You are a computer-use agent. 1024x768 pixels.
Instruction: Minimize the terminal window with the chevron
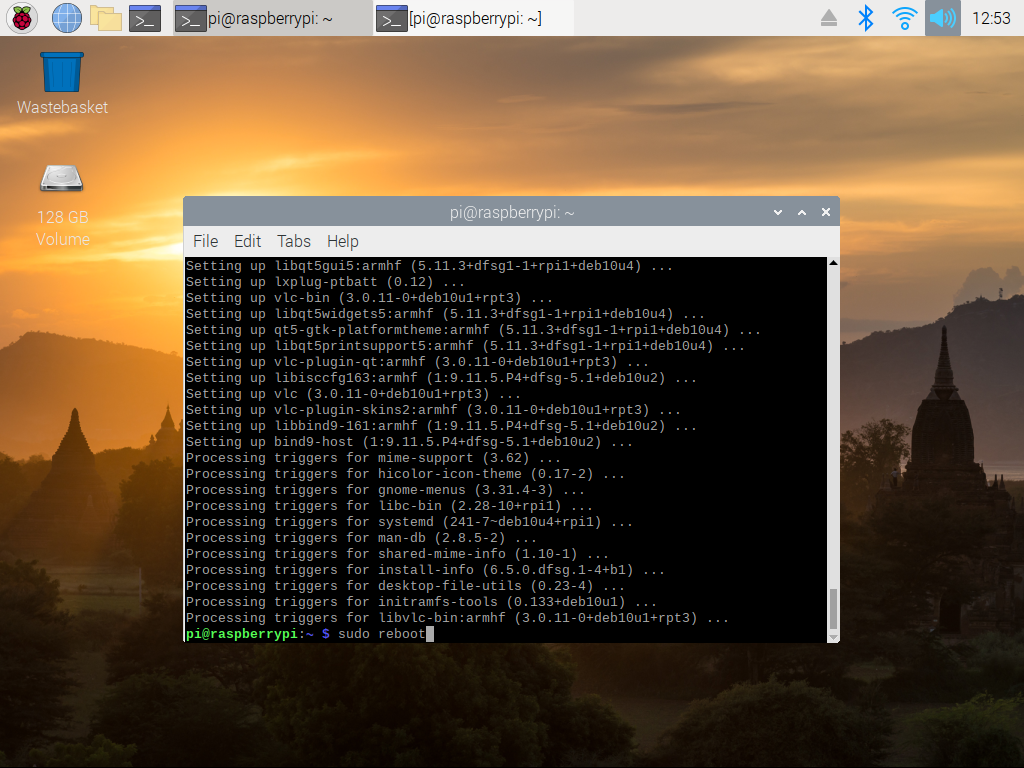pos(778,212)
